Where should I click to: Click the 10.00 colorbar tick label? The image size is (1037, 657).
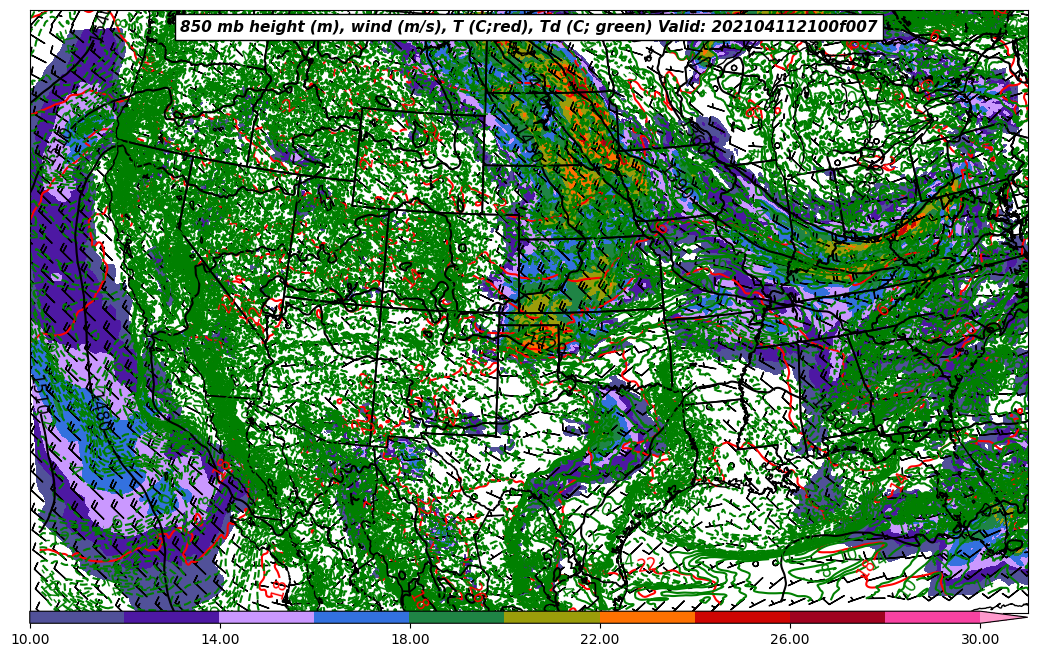pyautogui.click(x=30, y=638)
